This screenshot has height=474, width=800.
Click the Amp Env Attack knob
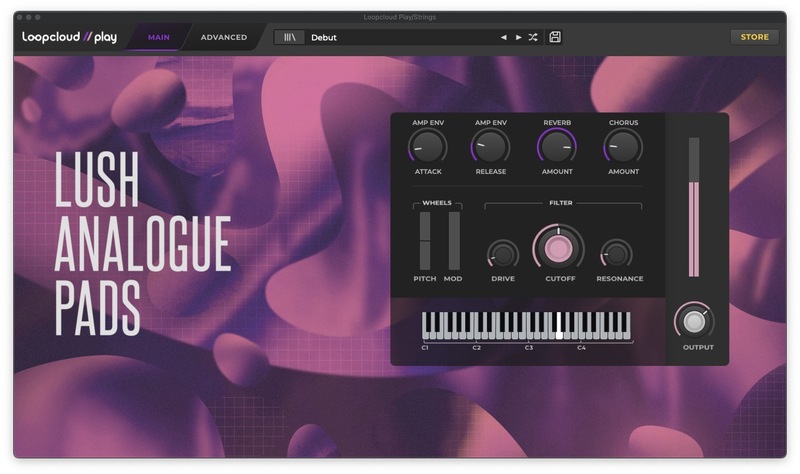[x=428, y=147]
